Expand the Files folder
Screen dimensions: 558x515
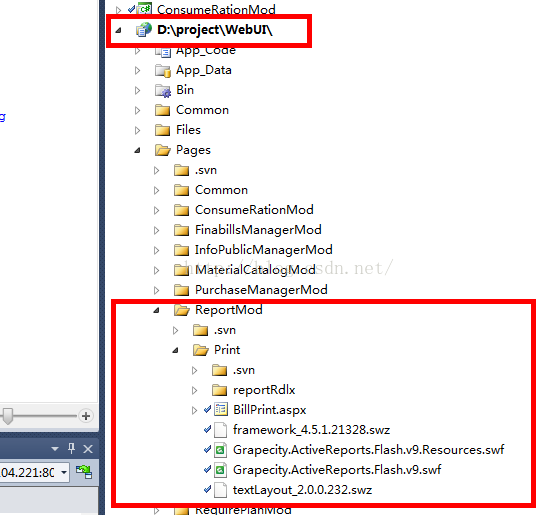tap(138, 130)
